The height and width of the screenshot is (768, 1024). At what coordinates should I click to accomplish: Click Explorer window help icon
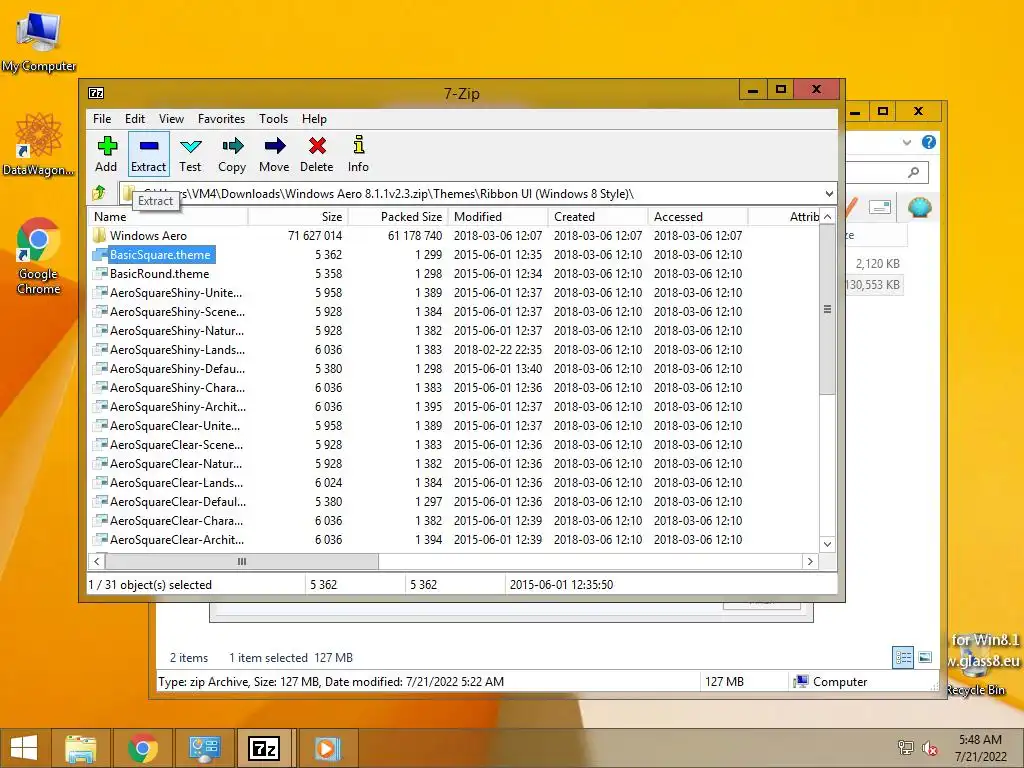point(929,142)
